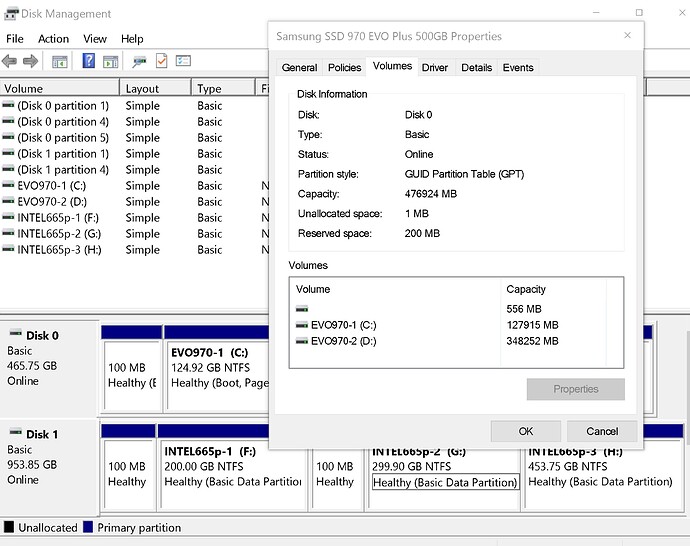
Task: Maximize the Disk Management window
Action: 639,13
